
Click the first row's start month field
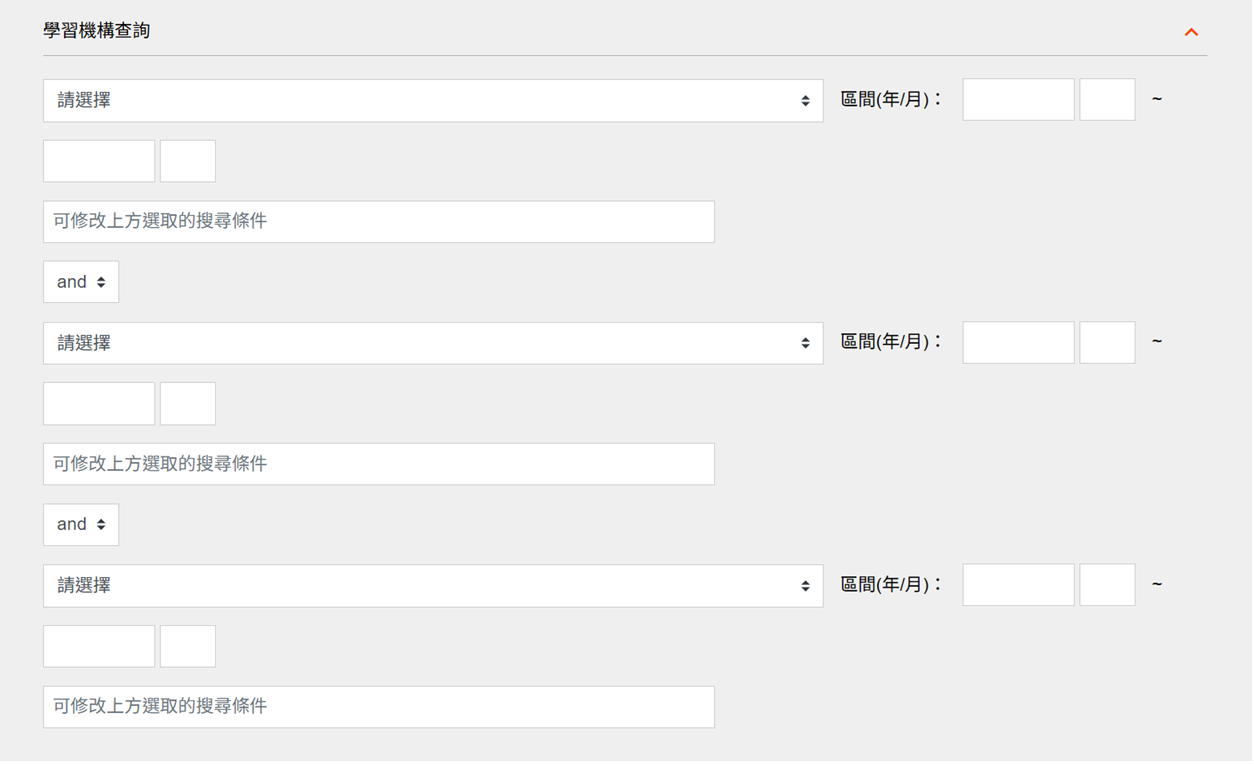tap(1107, 100)
